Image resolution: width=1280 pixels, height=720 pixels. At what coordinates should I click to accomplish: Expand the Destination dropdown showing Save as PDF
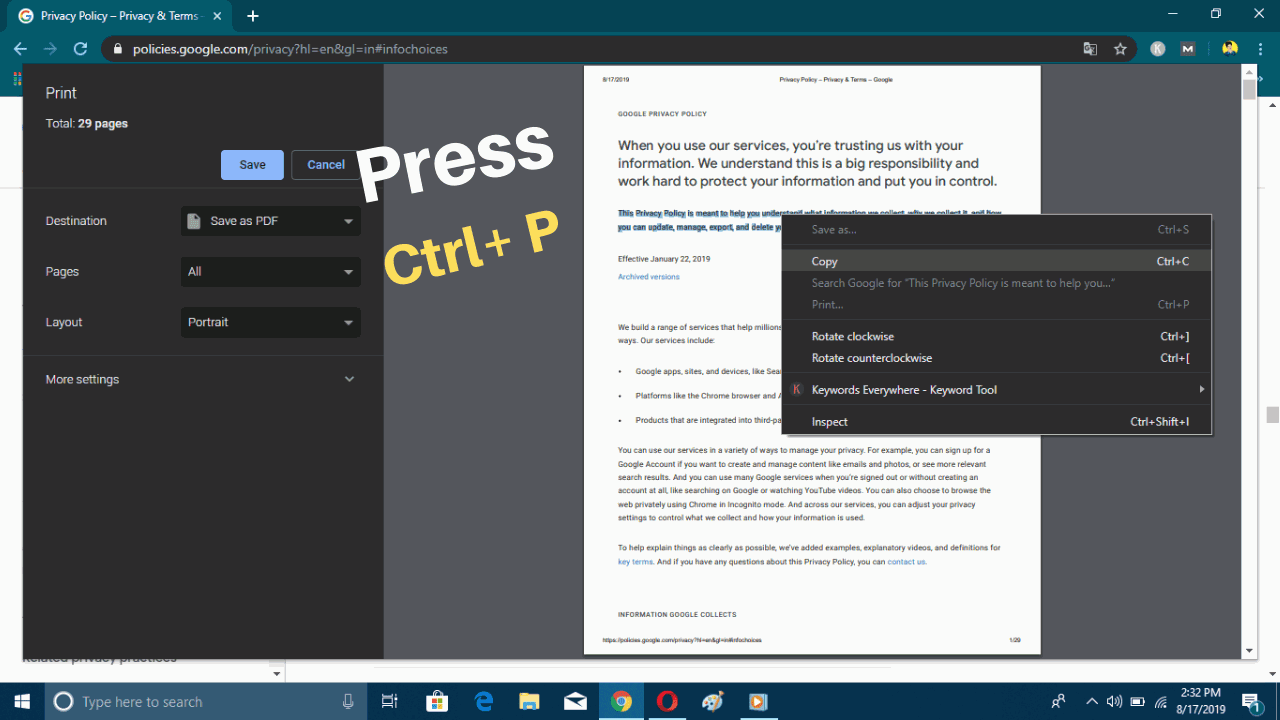(x=270, y=220)
